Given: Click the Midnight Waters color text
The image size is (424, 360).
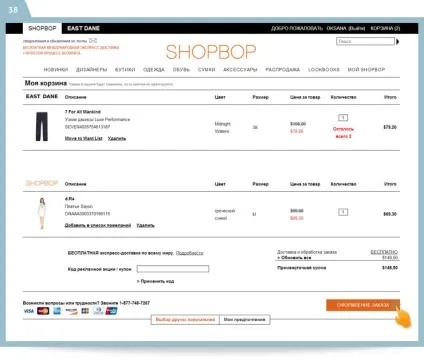Looking at the screenshot, I should pos(222,127).
